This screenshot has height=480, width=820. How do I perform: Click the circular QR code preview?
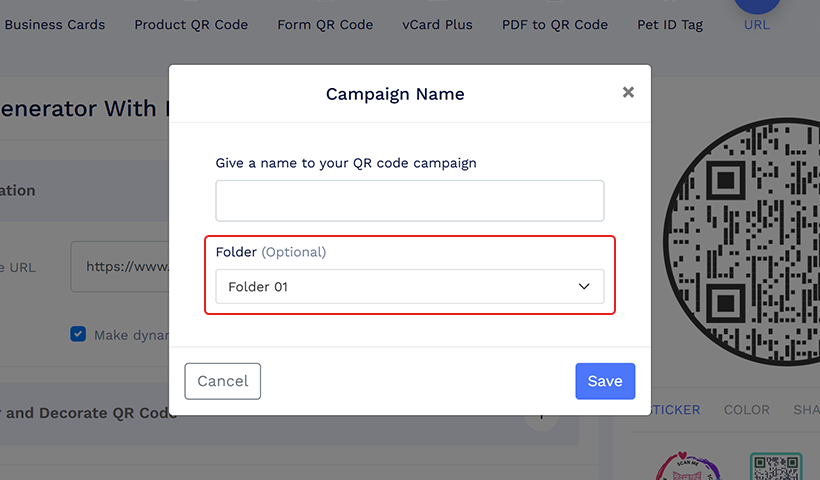click(743, 241)
